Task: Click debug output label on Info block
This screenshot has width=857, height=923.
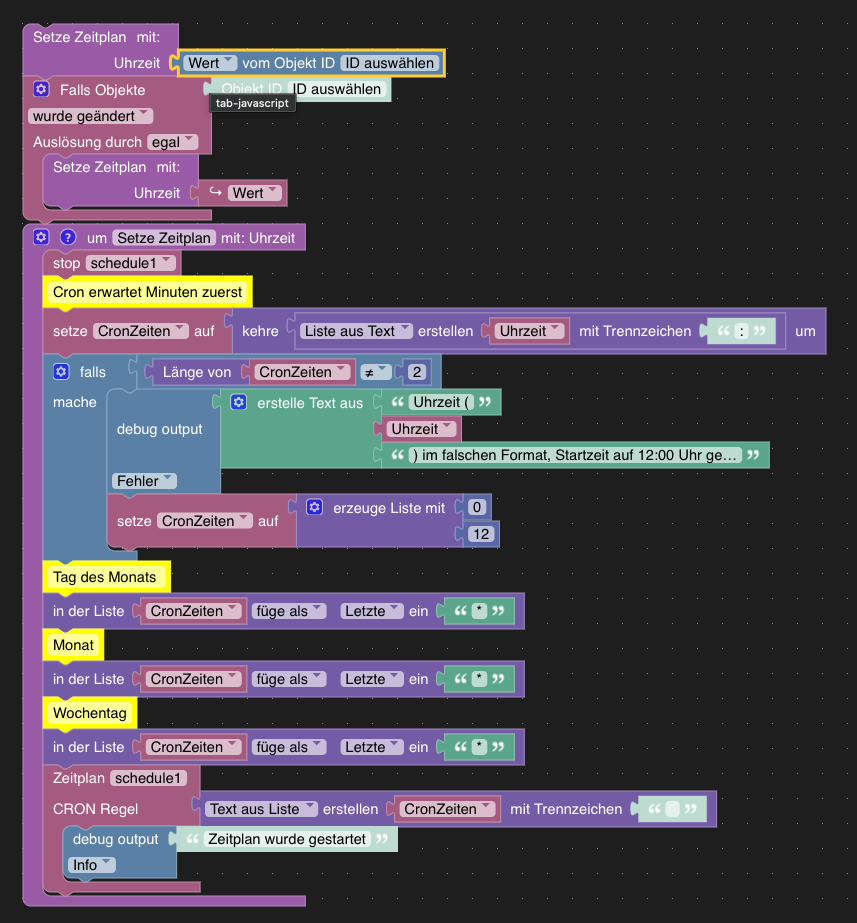Action: click(115, 839)
